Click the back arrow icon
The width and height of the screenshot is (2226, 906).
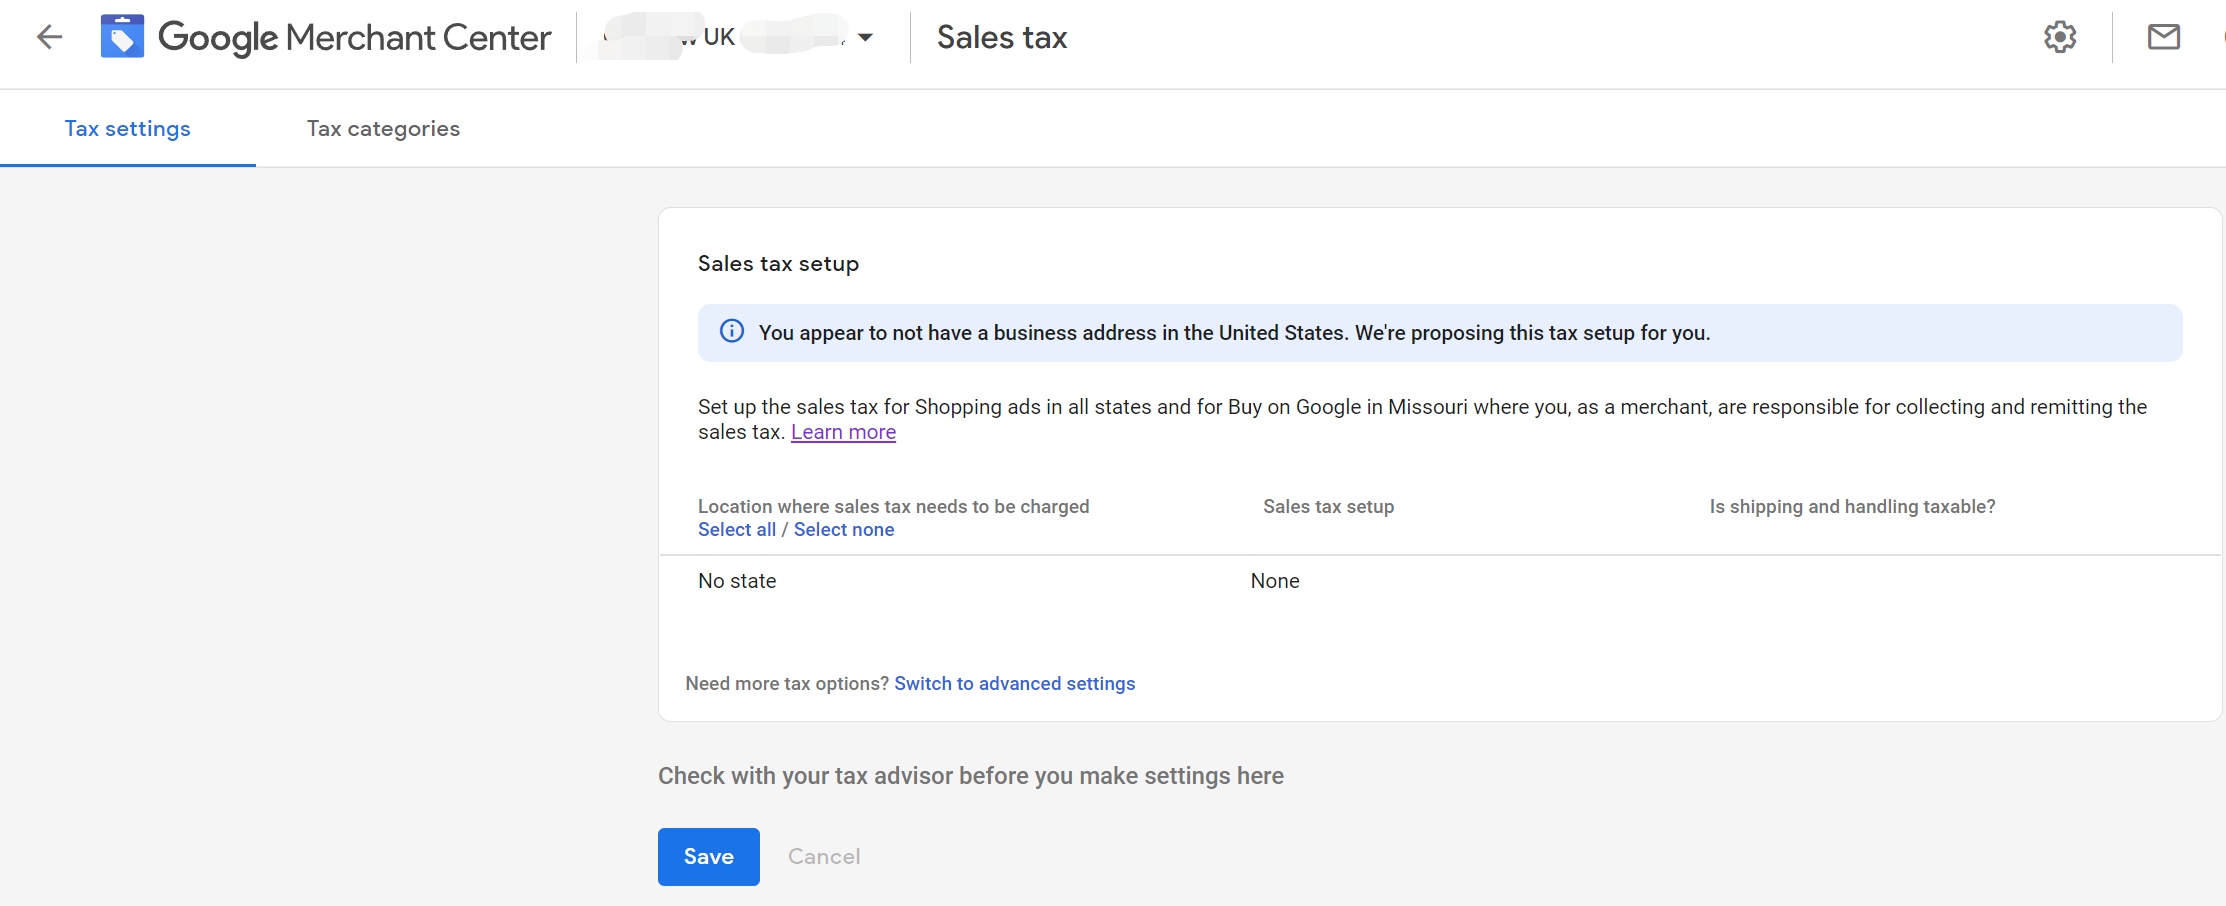coord(49,38)
